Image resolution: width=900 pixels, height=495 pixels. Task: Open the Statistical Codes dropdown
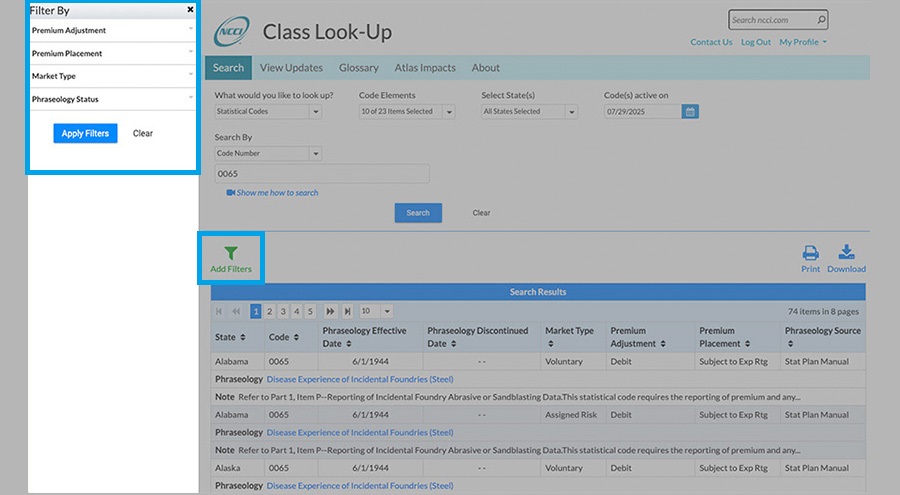point(269,111)
